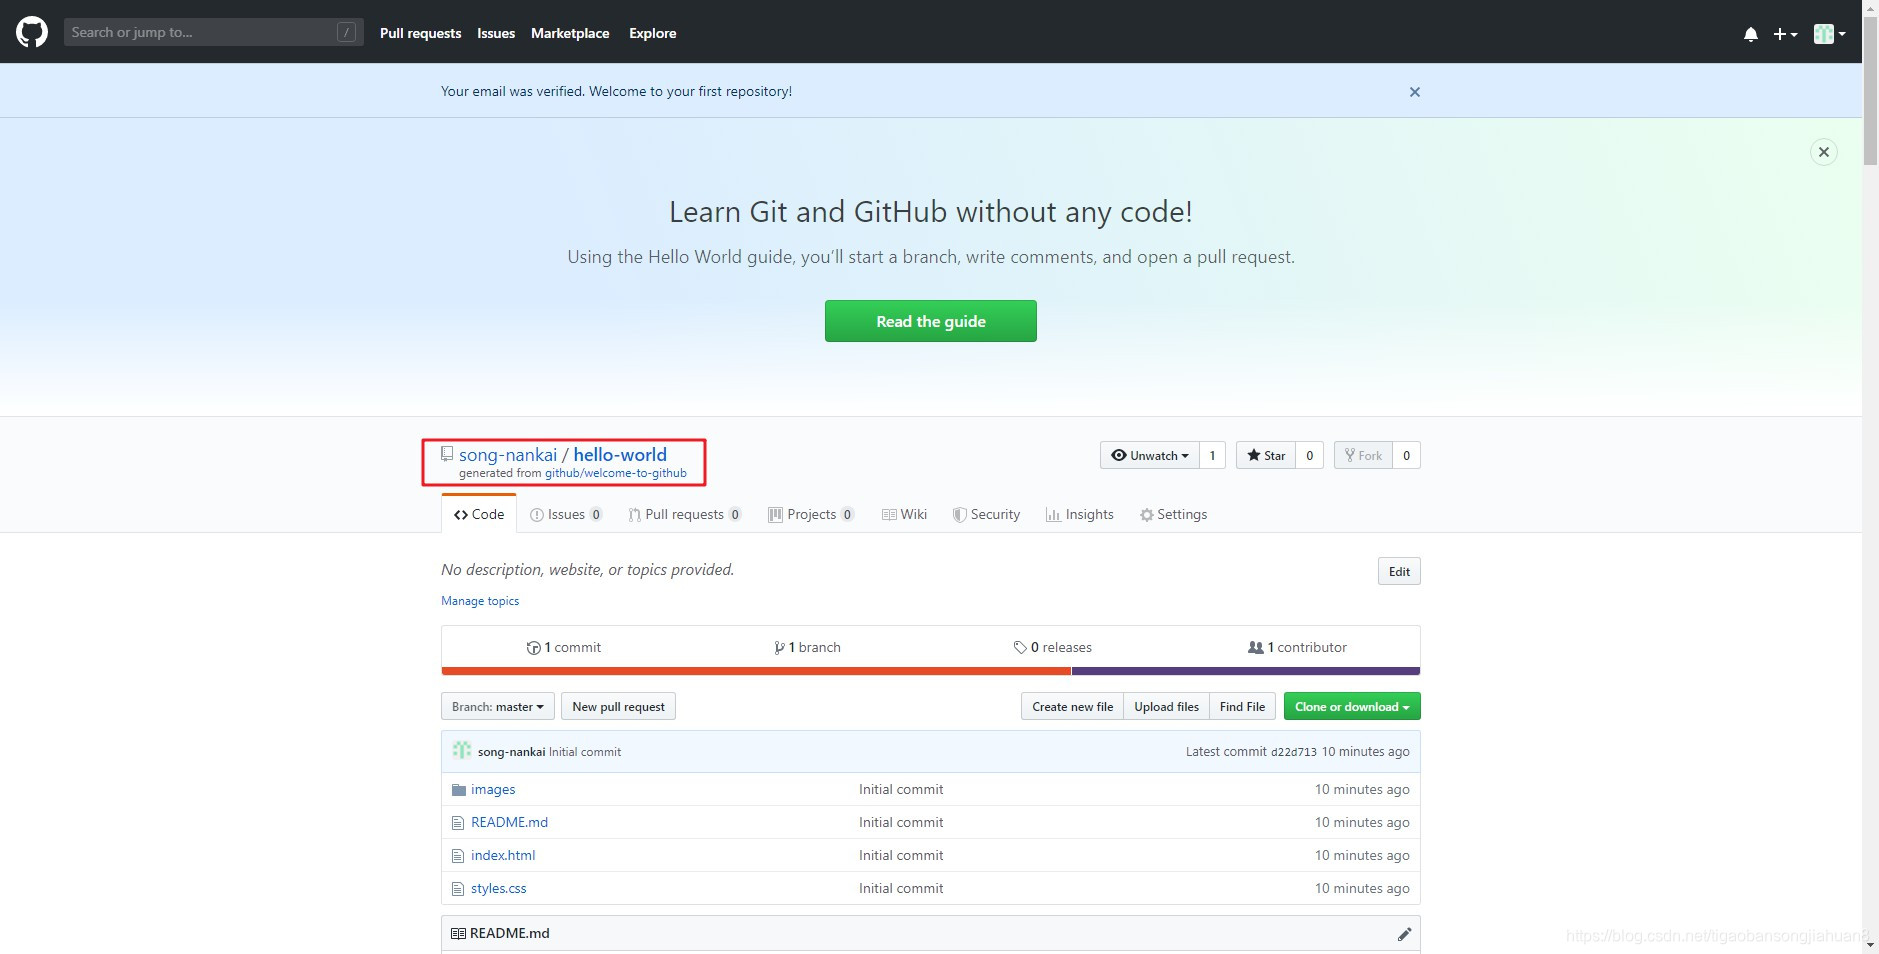View the 0 releases page
1879x954 pixels.
1053,647
